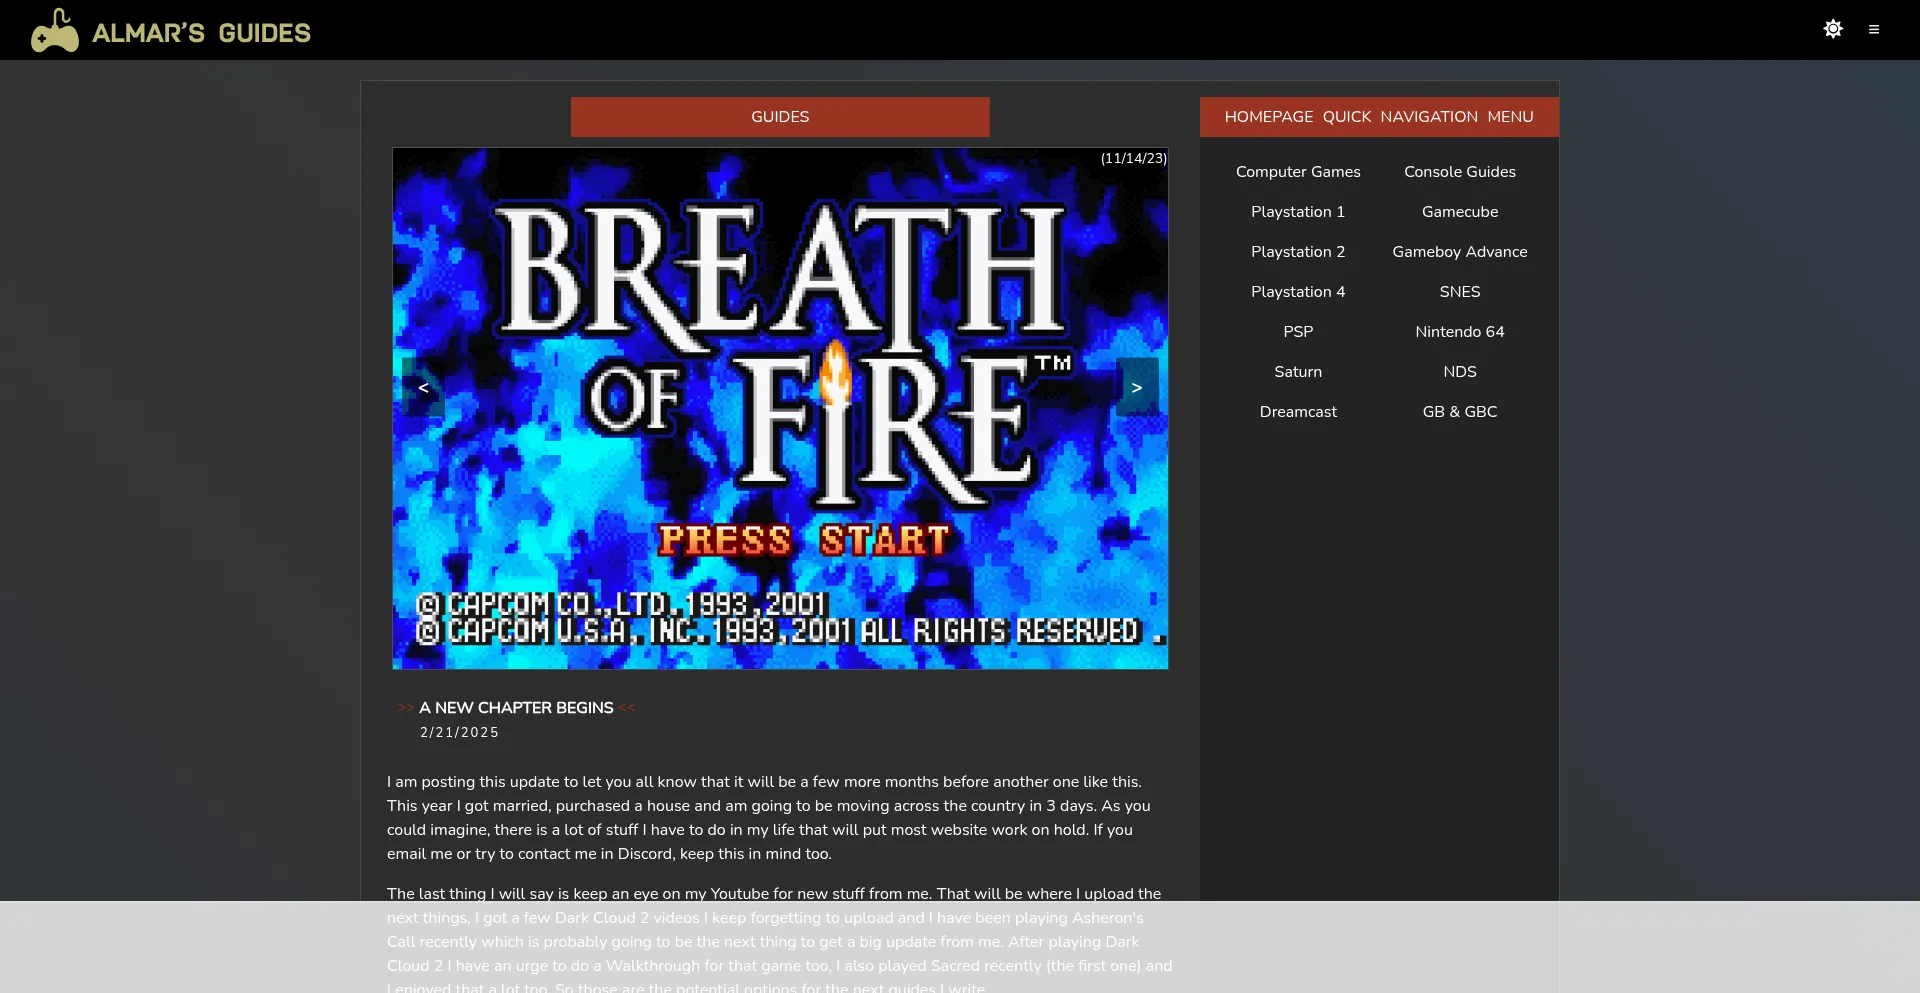
Task: Click the (11/14/23) slide date label
Action: 1133,158
